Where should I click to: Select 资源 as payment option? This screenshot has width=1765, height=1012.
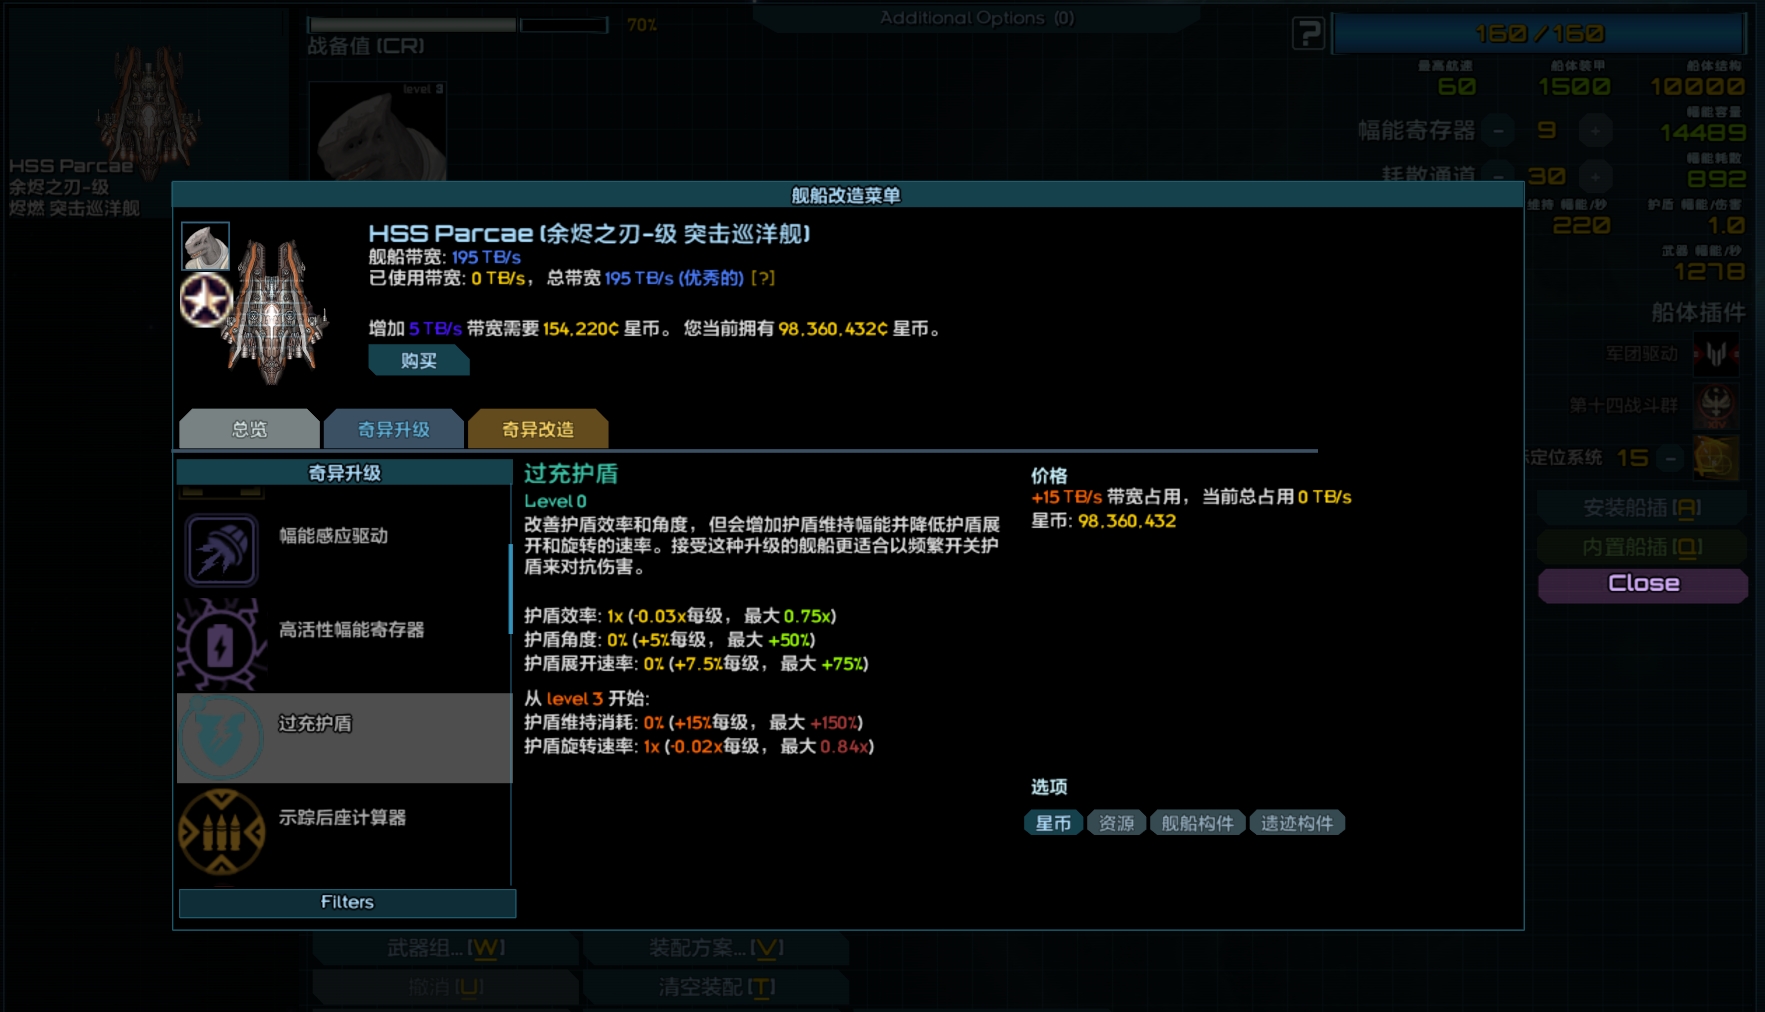tap(1116, 822)
